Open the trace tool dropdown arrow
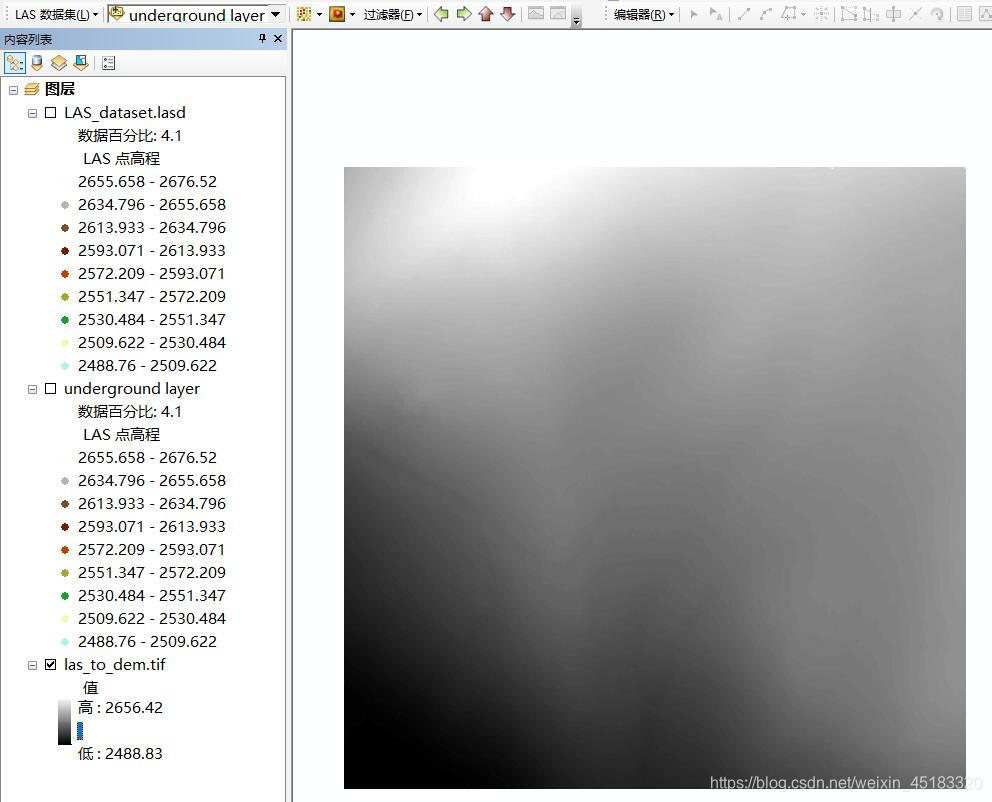 tap(803, 15)
